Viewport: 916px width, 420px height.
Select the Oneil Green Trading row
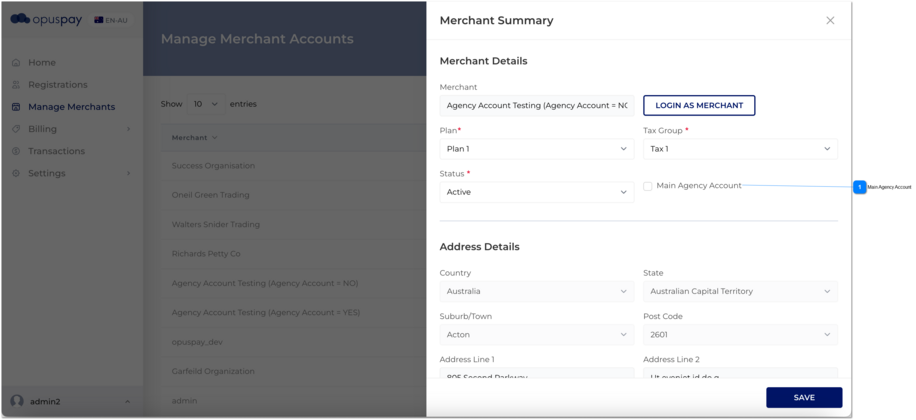293,195
